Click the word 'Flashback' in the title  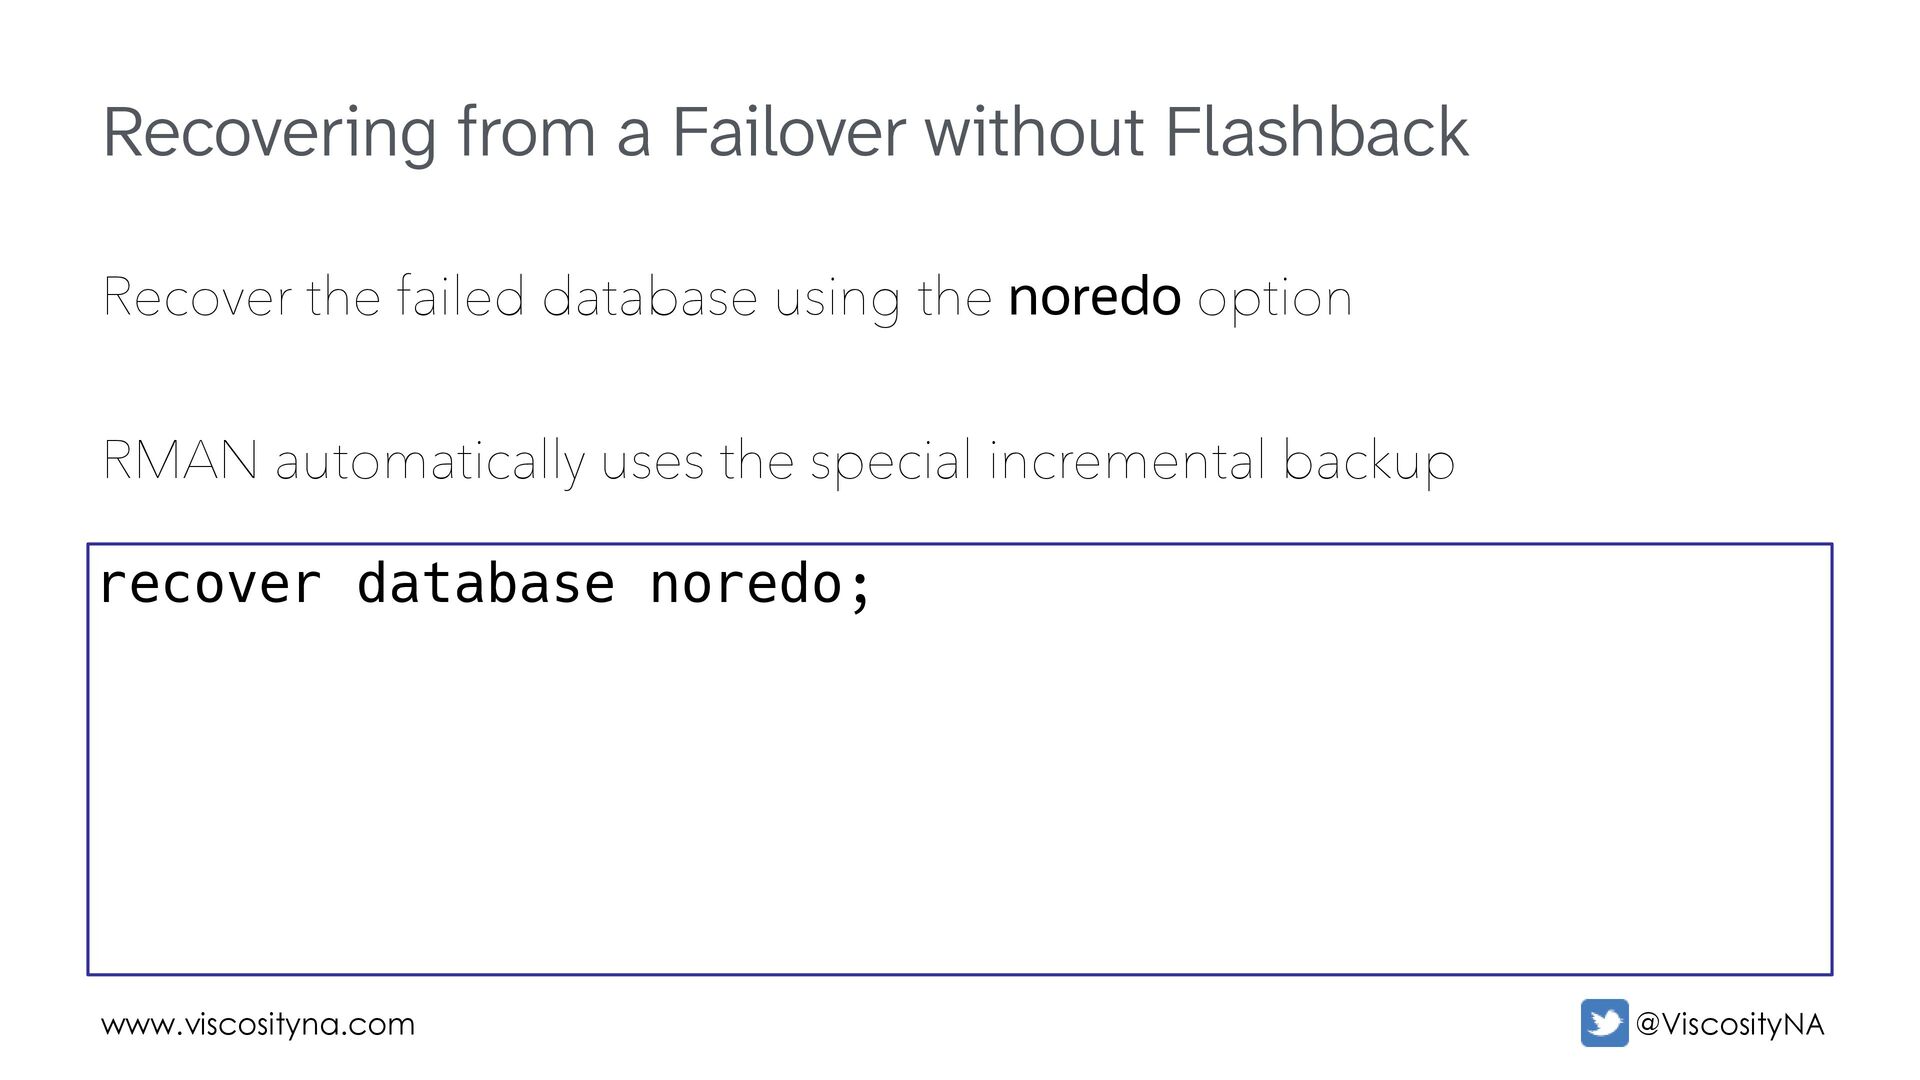[x=1316, y=132]
